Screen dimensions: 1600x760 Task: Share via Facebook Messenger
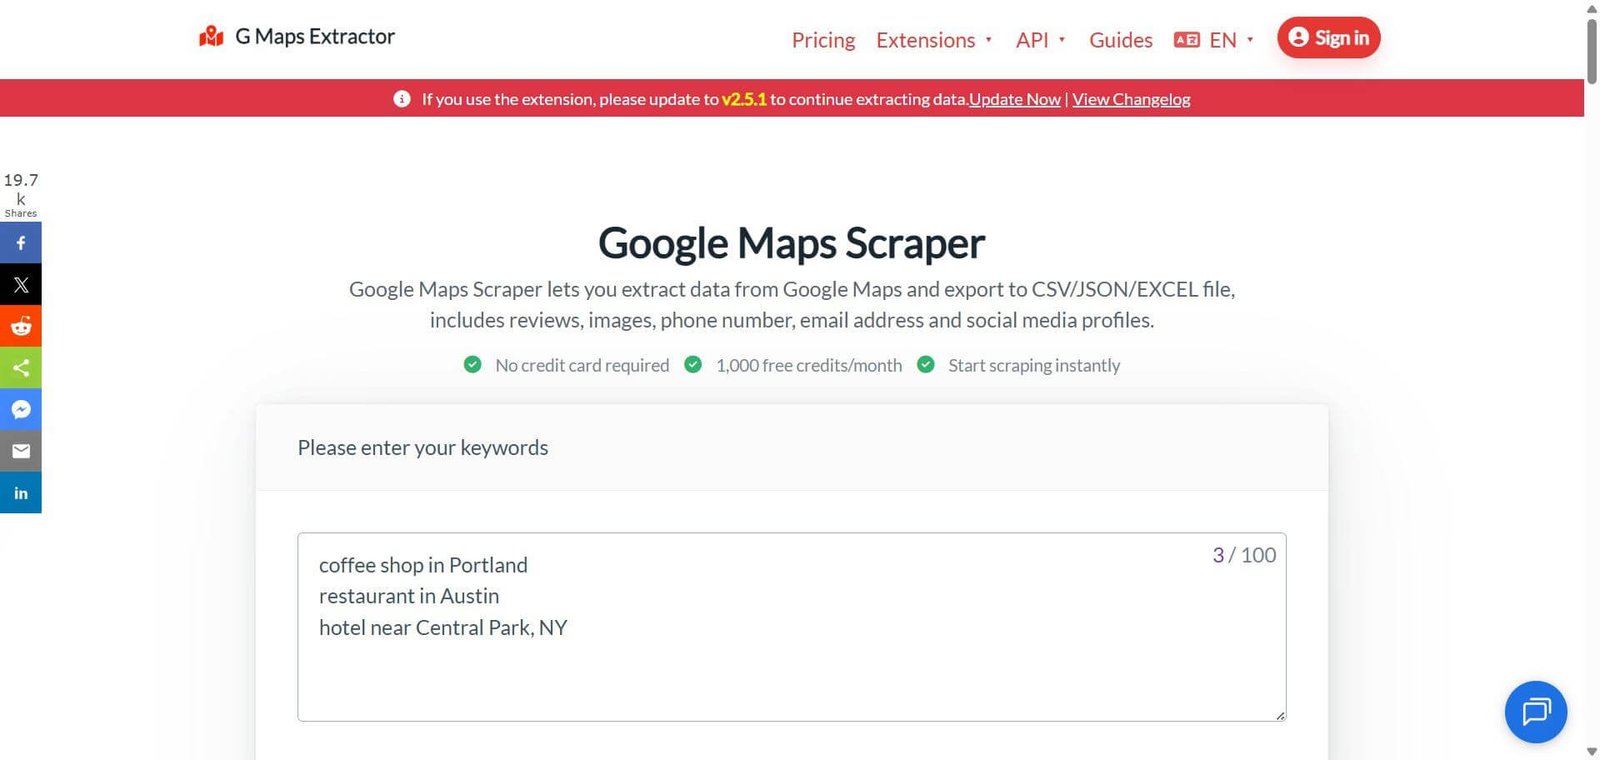click(21, 409)
